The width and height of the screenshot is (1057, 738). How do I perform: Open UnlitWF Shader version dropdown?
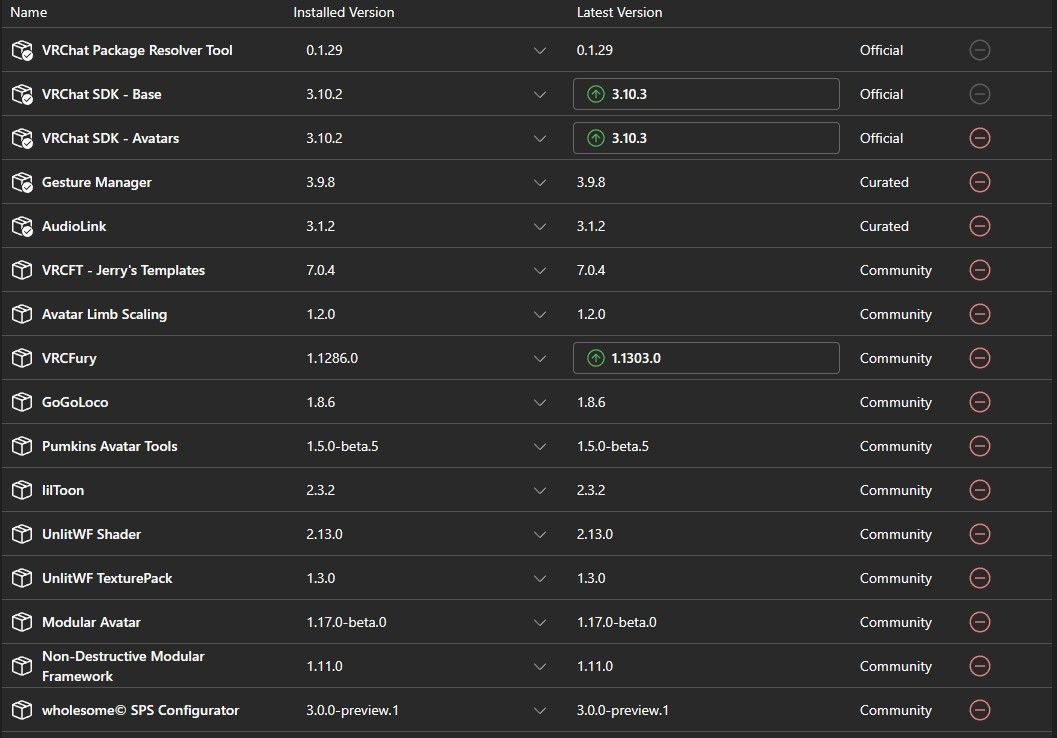pyautogui.click(x=540, y=534)
